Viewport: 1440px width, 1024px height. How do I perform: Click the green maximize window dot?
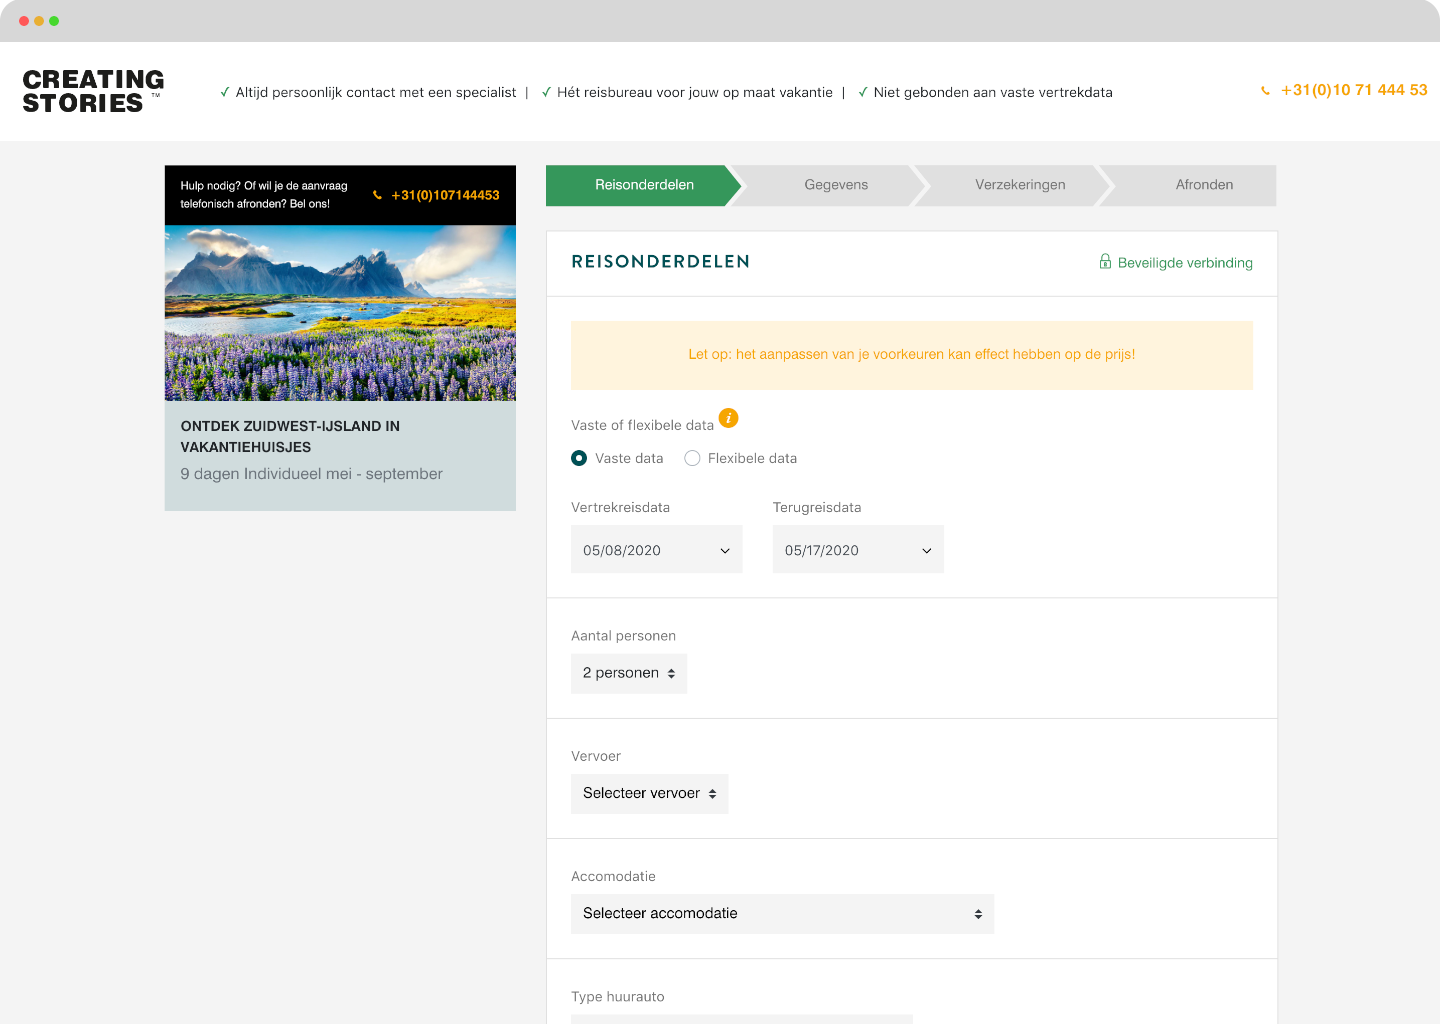54,21
